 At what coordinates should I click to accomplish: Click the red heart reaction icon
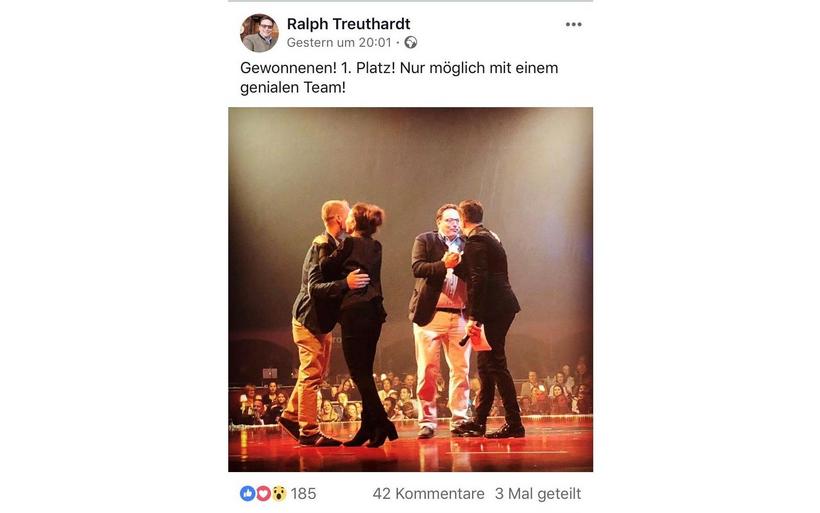(x=263, y=493)
